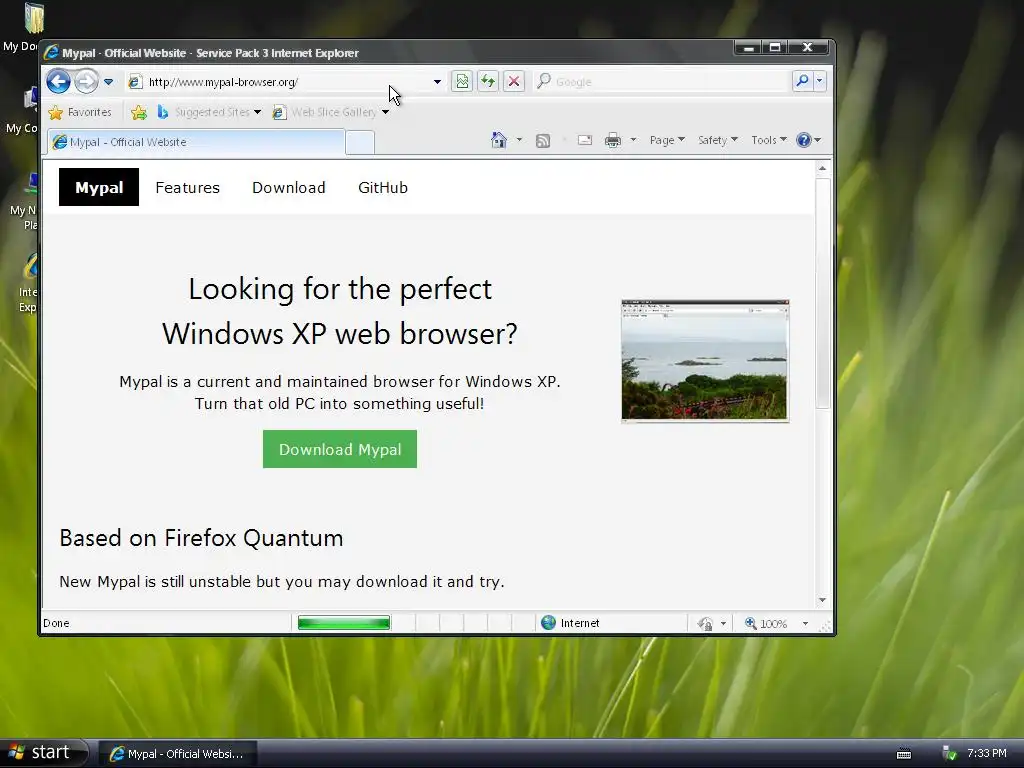Expand the address bar history dropdown
Screen dimensions: 1024x768
click(x=437, y=82)
